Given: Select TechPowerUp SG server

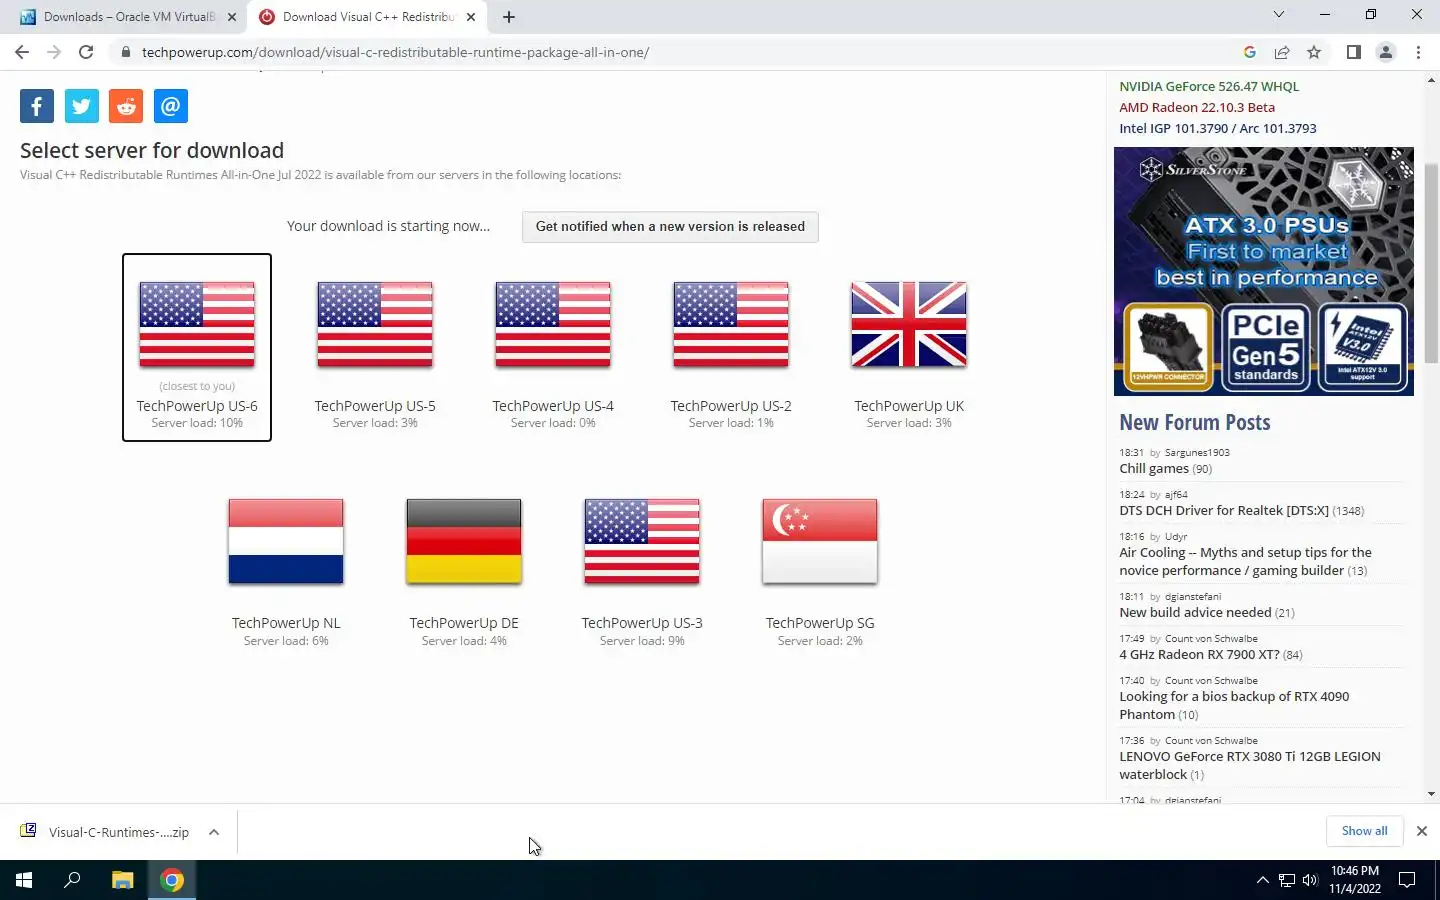Looking at the screenshot, I should click(820, 565).
